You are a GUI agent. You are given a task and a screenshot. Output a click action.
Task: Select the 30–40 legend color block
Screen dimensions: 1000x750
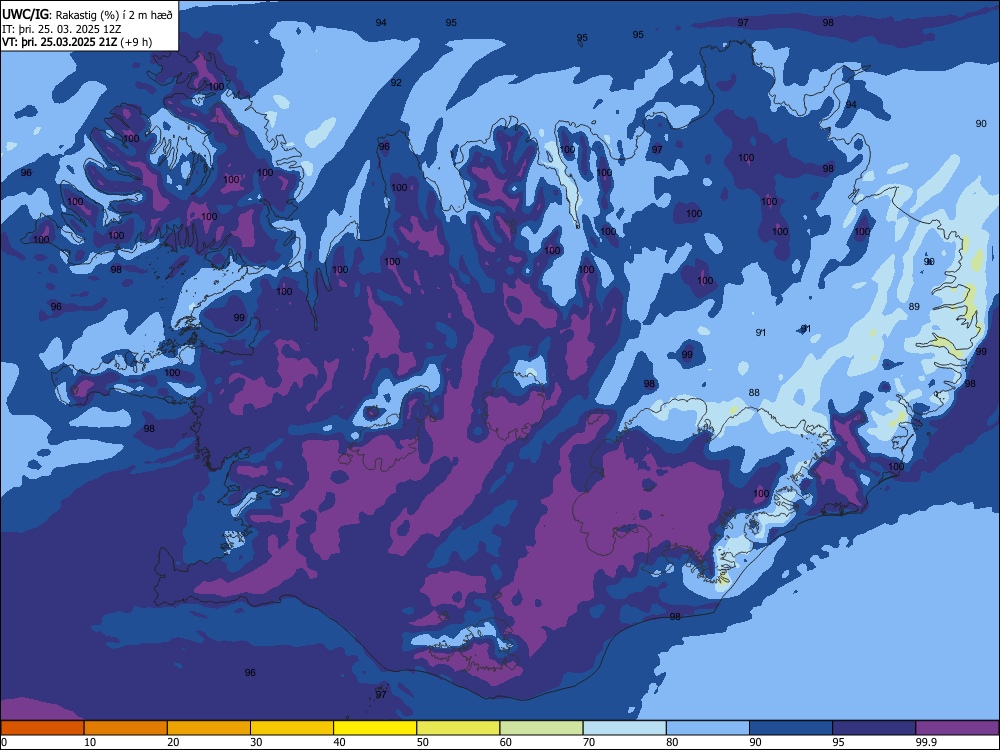pyautogui.click(x=292, y=728)
